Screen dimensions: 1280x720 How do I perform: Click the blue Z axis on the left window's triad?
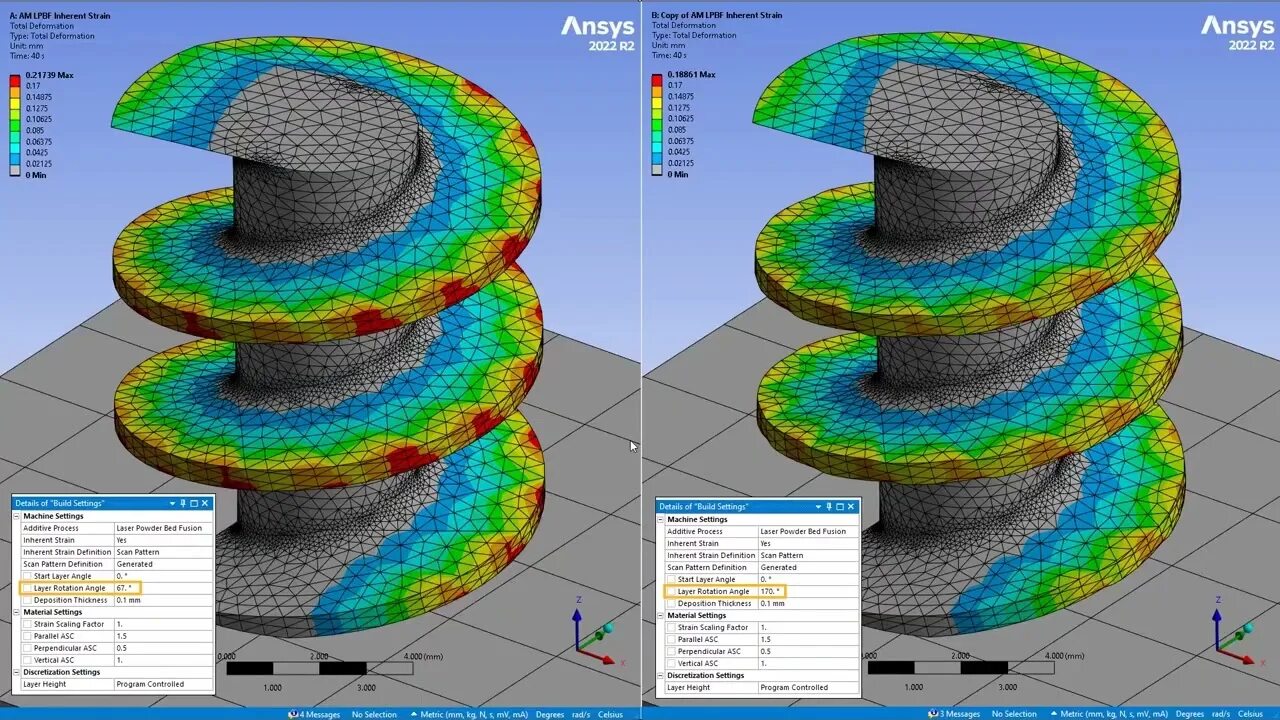point(578,629)
